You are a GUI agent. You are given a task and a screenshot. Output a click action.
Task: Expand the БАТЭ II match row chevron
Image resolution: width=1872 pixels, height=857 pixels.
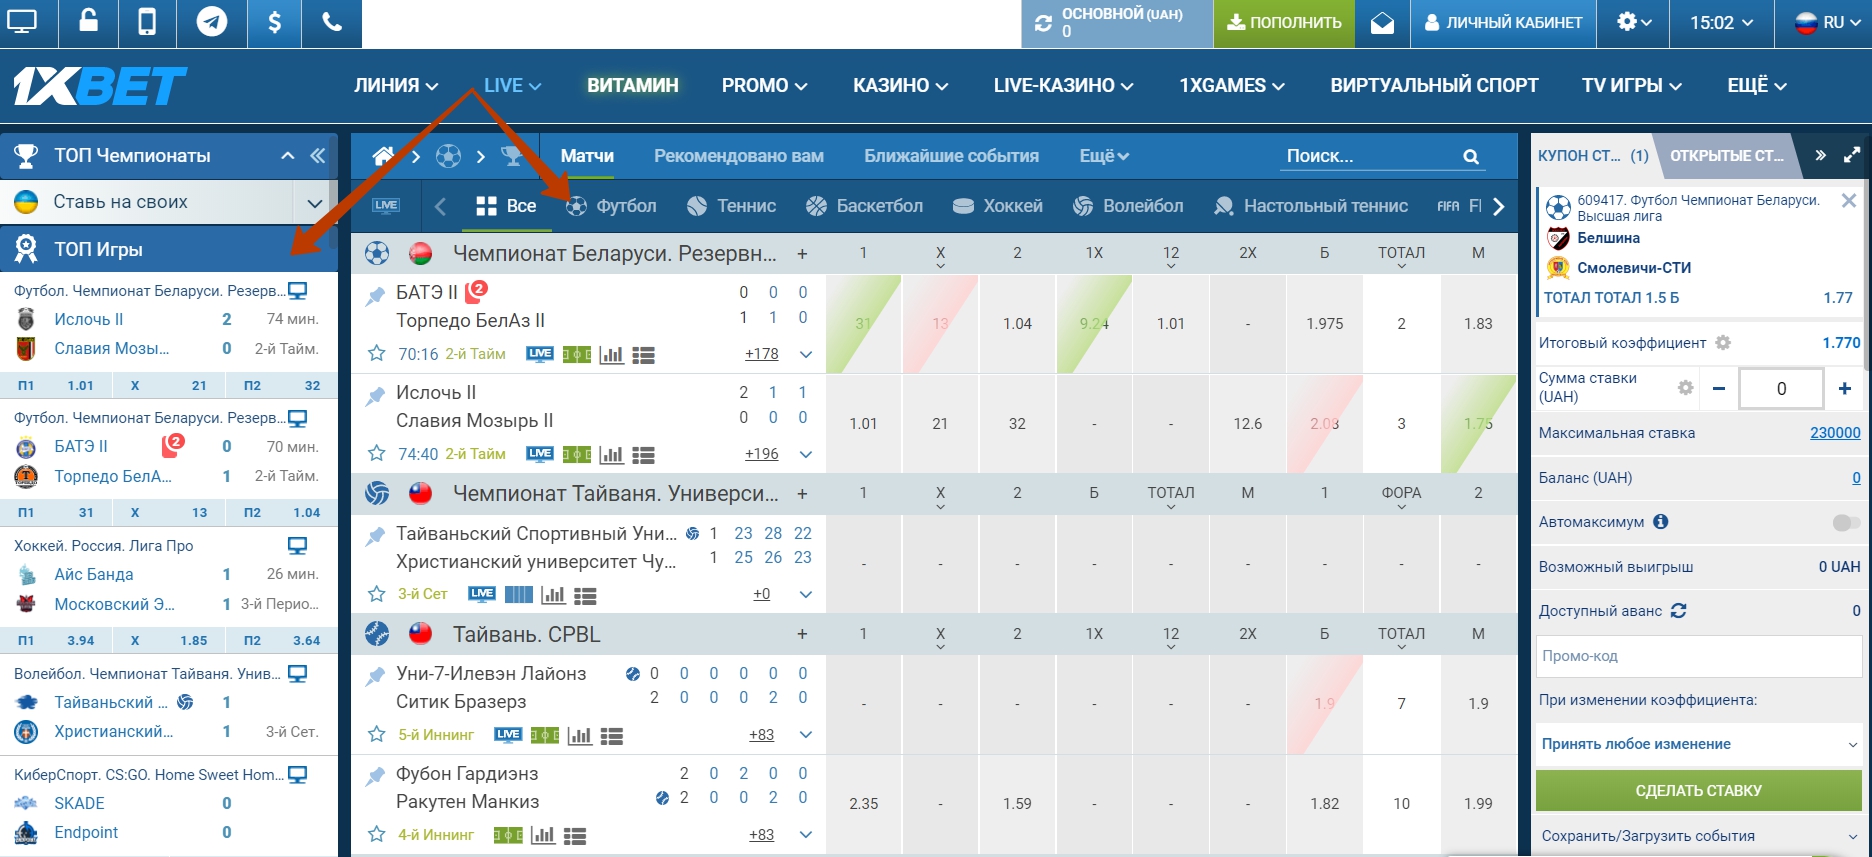point(806,354)
